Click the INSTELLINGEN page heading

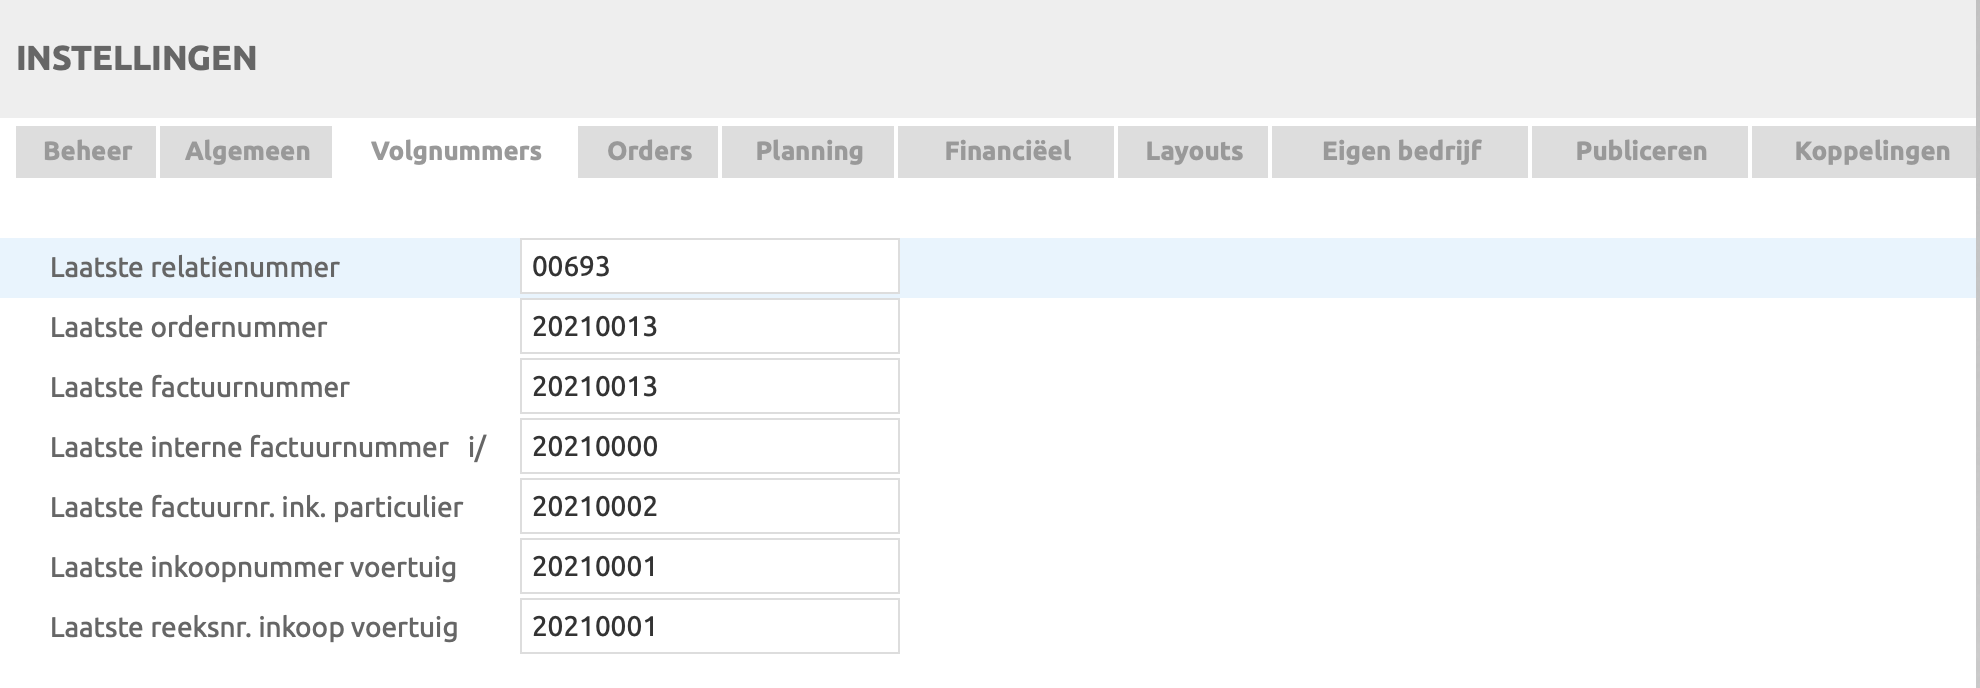137,58
